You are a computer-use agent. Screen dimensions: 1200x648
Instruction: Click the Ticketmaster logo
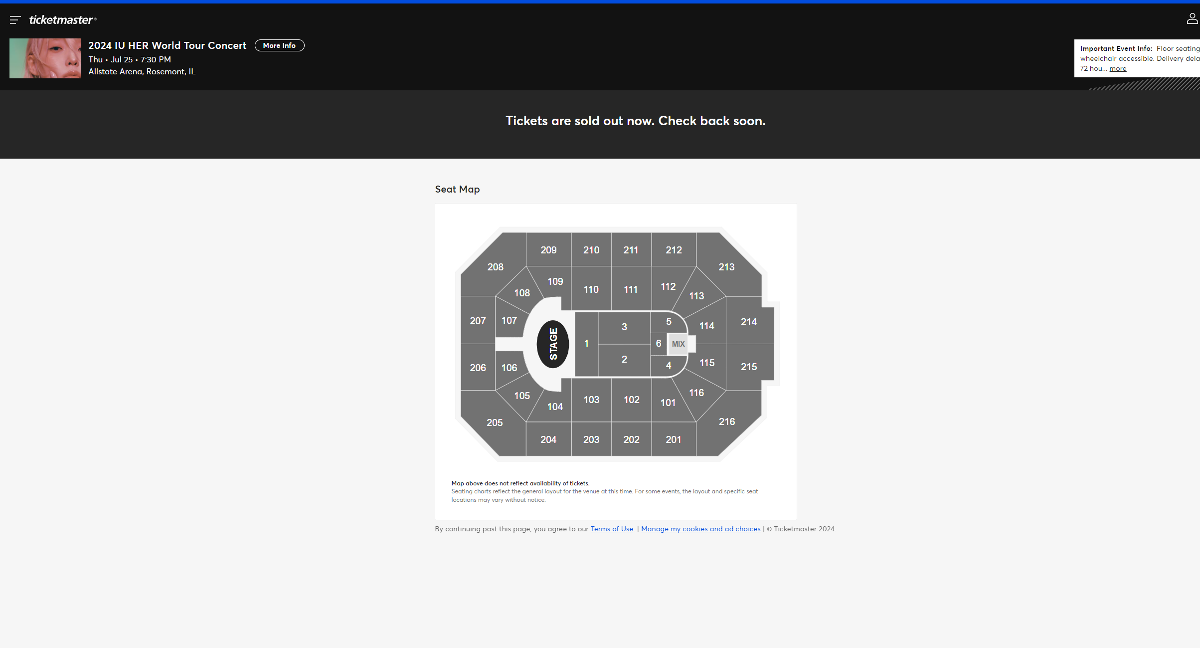click(62, 20)
